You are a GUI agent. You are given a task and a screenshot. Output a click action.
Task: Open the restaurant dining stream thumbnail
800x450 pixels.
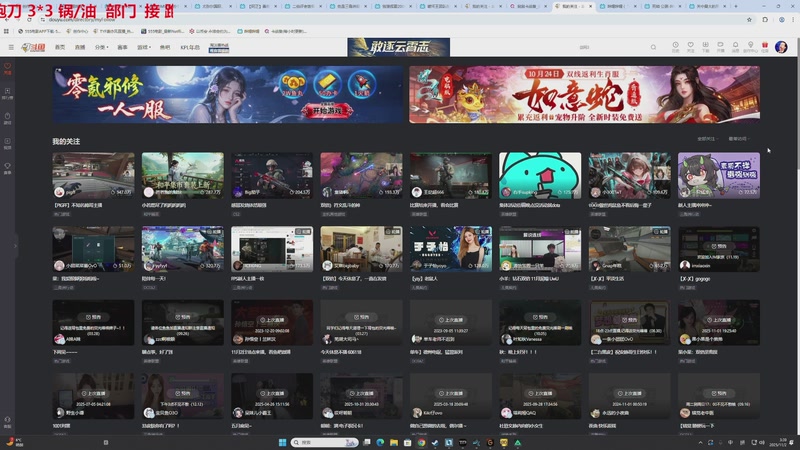pos(361,249)
